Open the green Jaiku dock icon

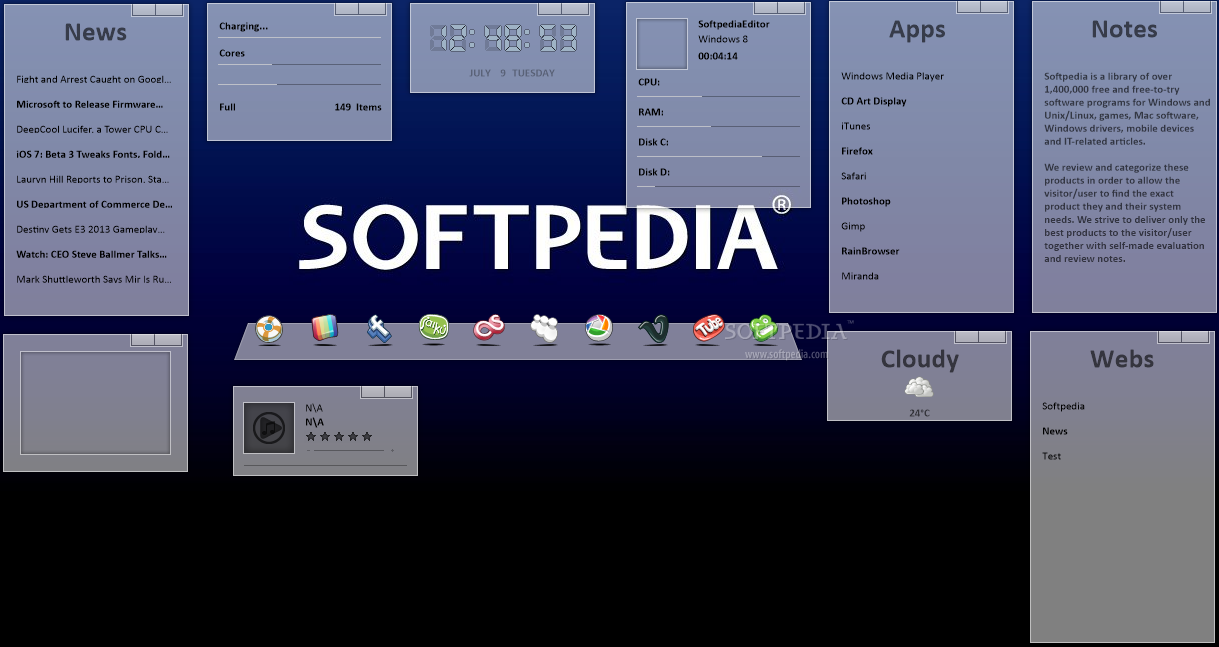(434, 327)
